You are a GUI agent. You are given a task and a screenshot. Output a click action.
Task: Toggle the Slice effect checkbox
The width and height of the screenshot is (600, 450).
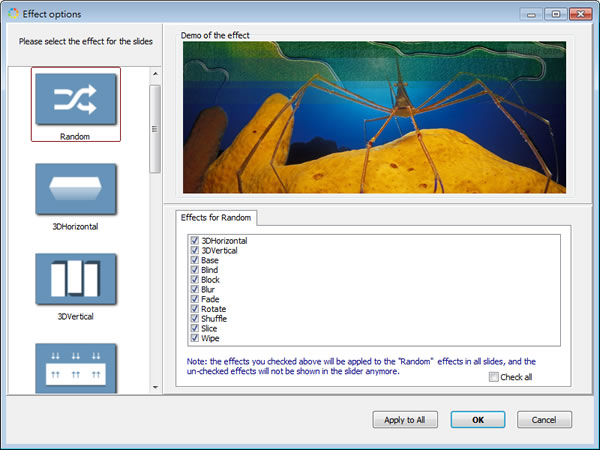pos(194,328)
